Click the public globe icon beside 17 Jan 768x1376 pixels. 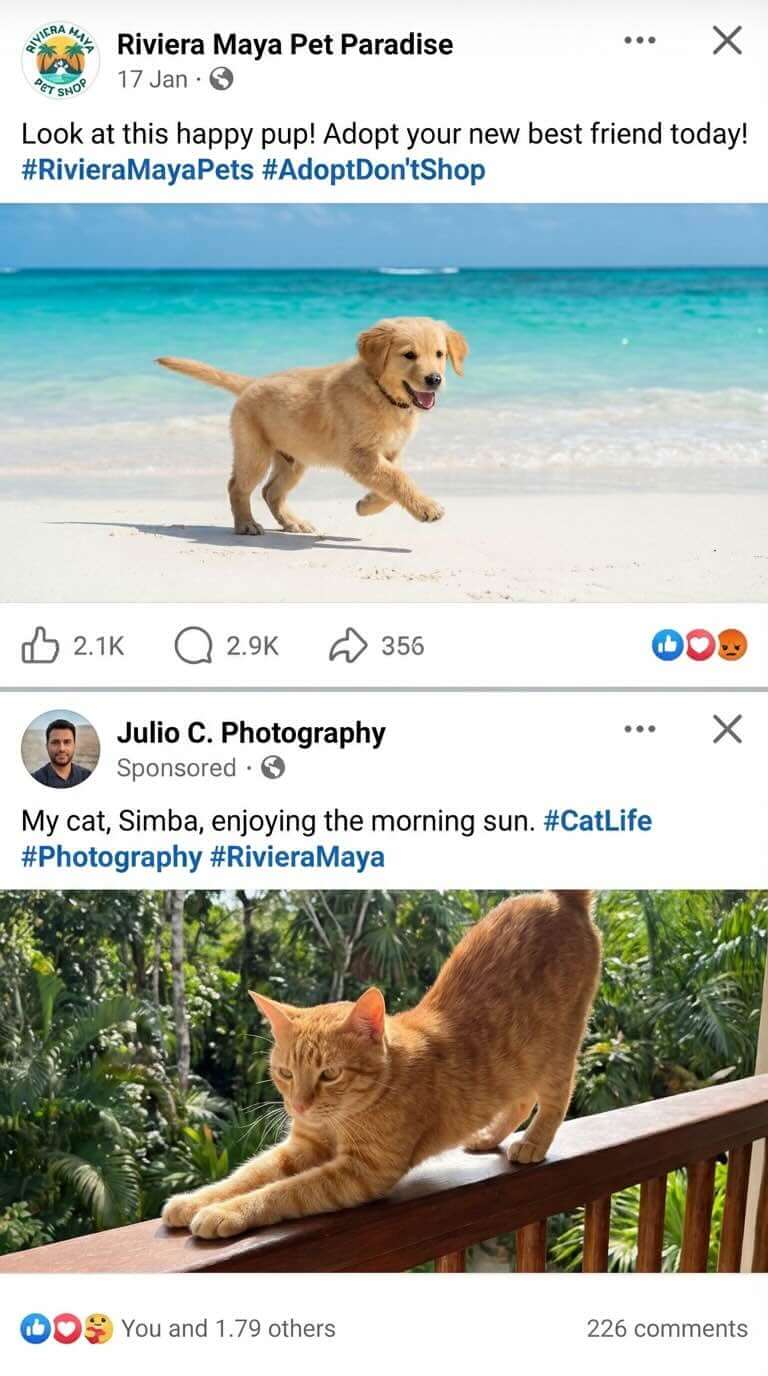click(222, 80)
